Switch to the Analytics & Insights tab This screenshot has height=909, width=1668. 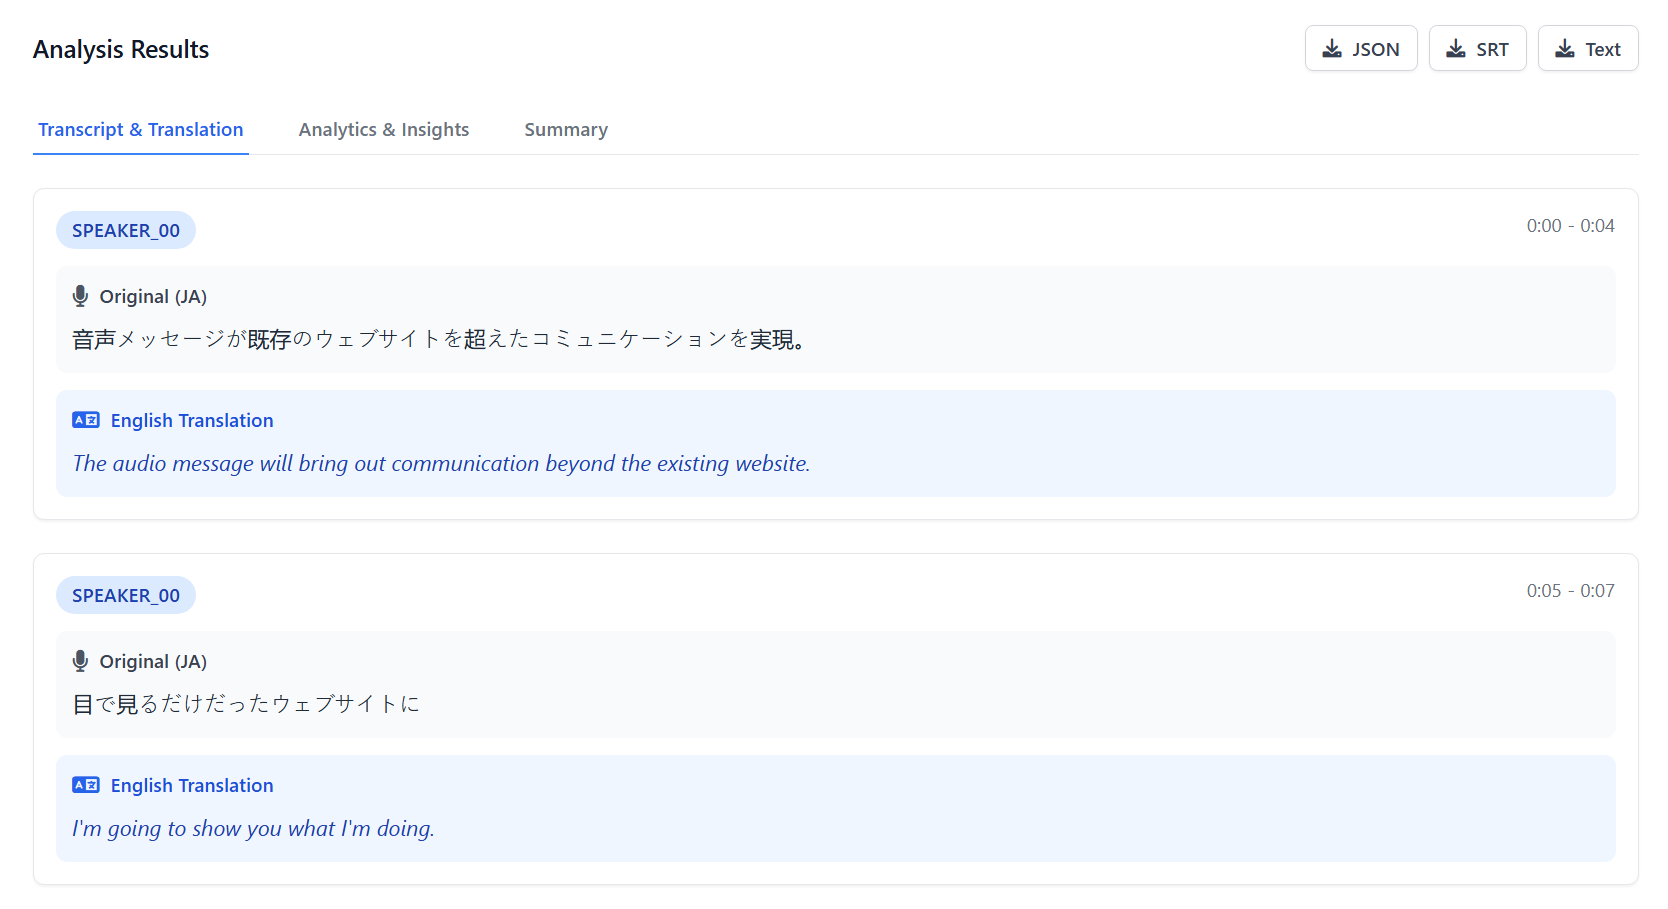pos(384,129)
